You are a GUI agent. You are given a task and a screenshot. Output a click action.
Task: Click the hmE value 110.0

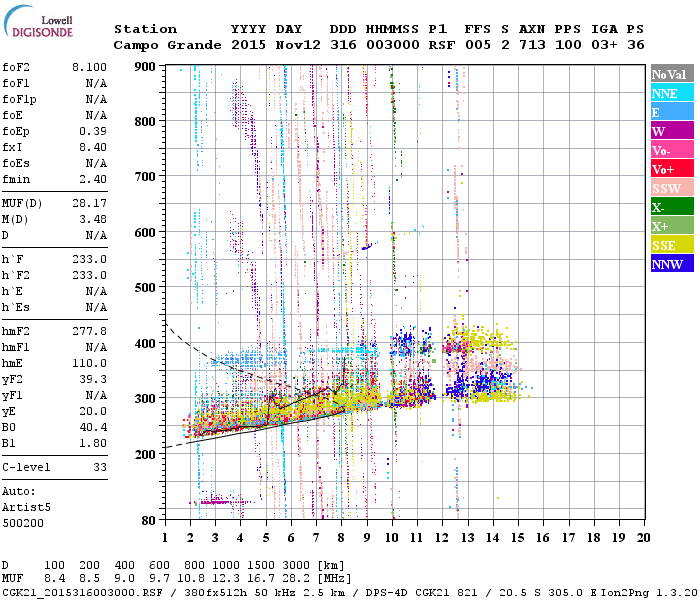point(89,363)
